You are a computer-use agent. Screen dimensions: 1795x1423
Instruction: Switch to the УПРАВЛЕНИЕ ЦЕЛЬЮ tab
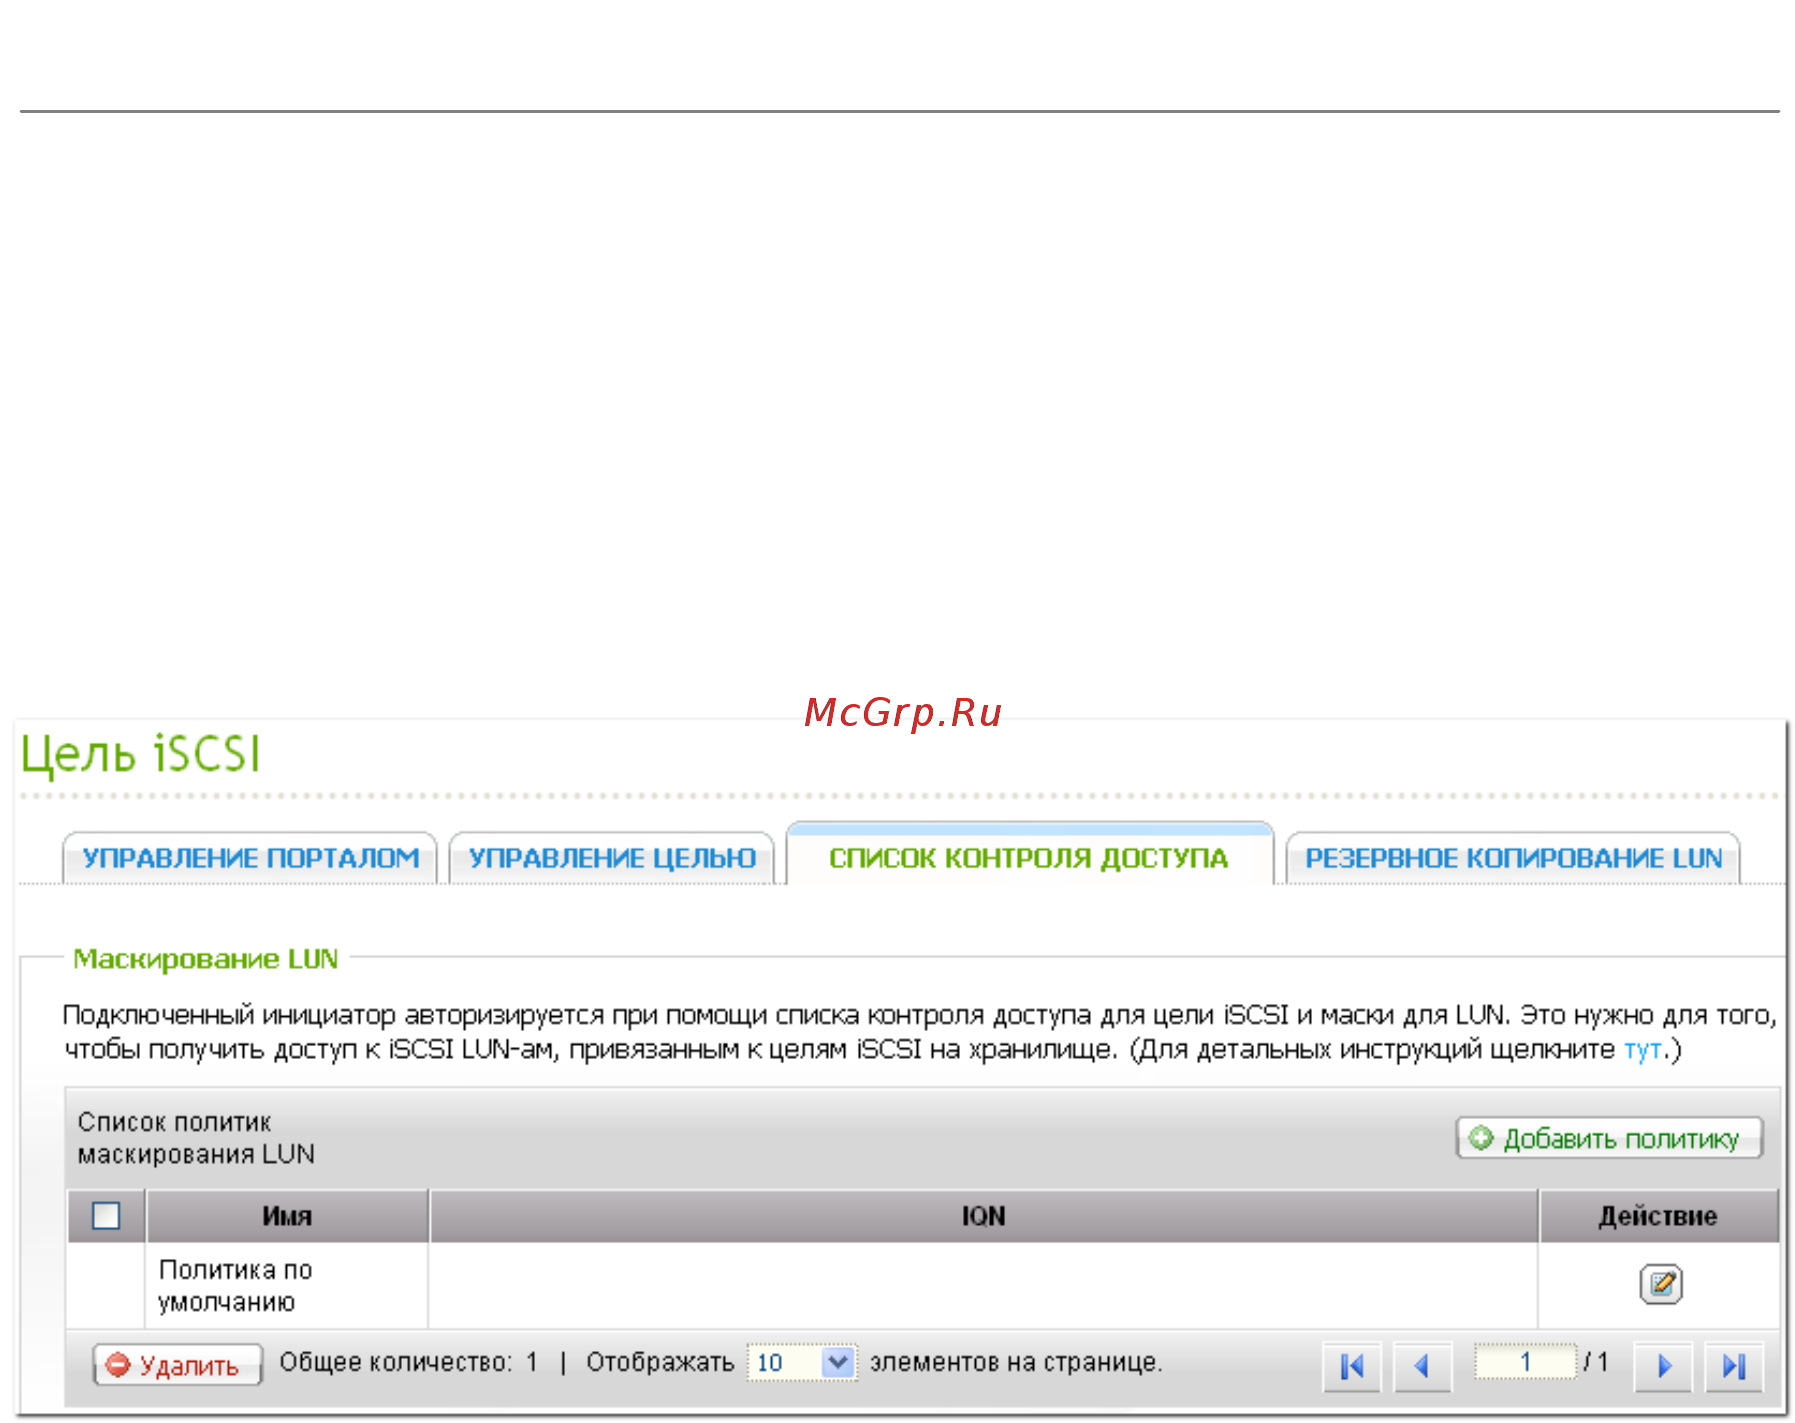tap(612, 858)
